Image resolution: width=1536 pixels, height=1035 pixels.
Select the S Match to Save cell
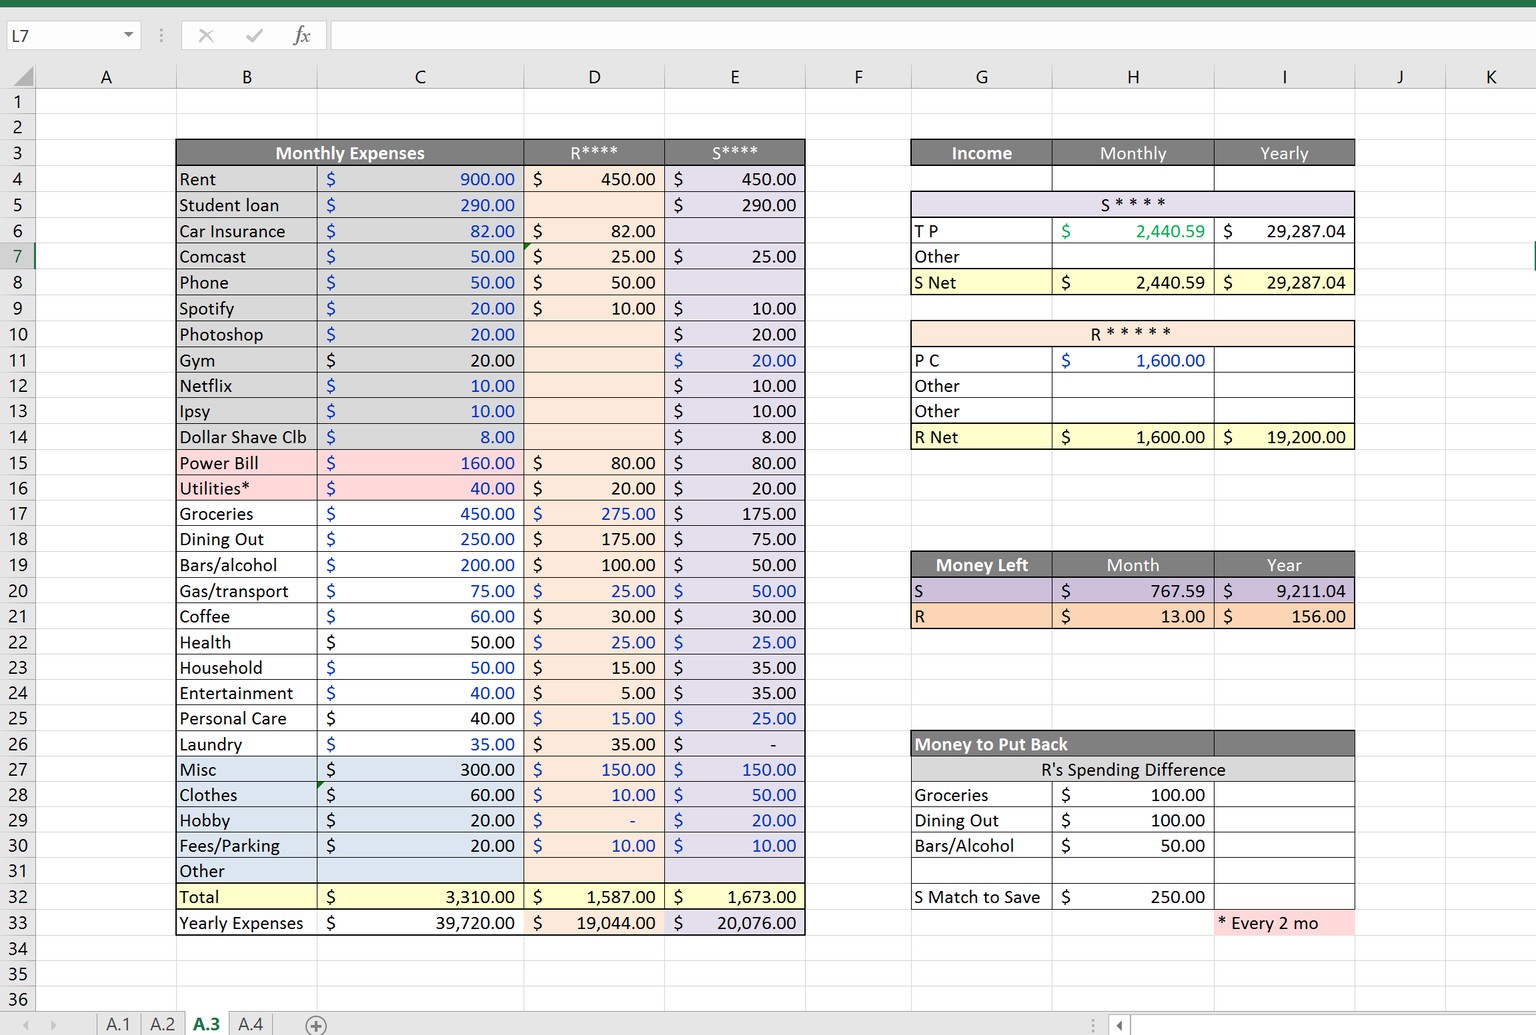pos(982,897)
